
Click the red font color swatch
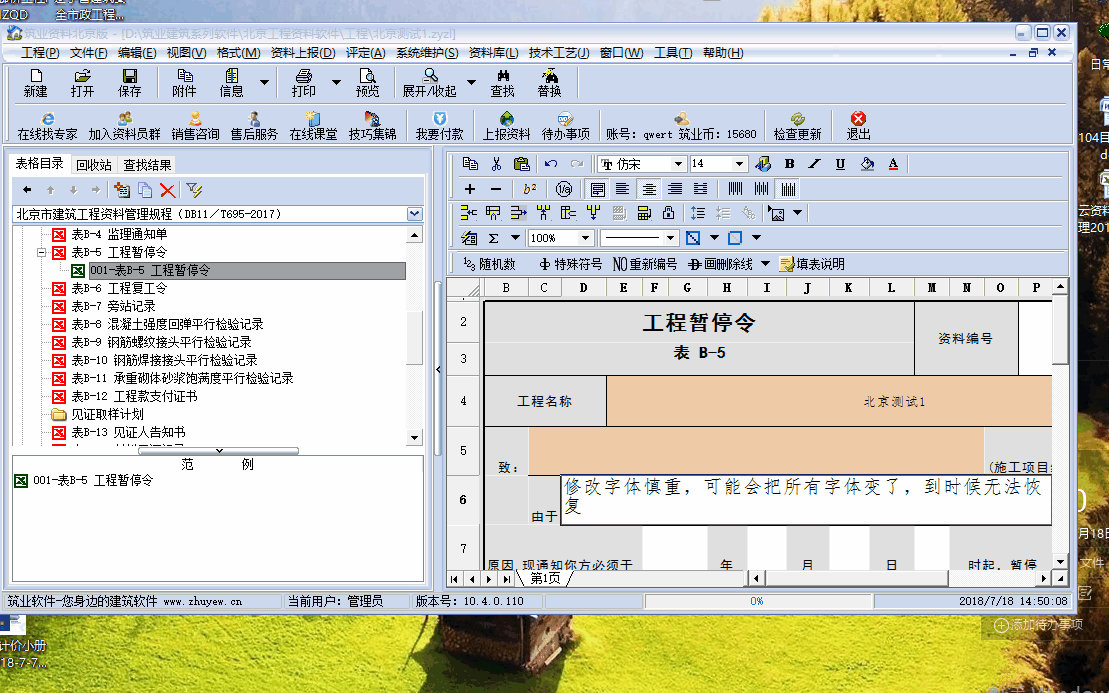point(893,164)
